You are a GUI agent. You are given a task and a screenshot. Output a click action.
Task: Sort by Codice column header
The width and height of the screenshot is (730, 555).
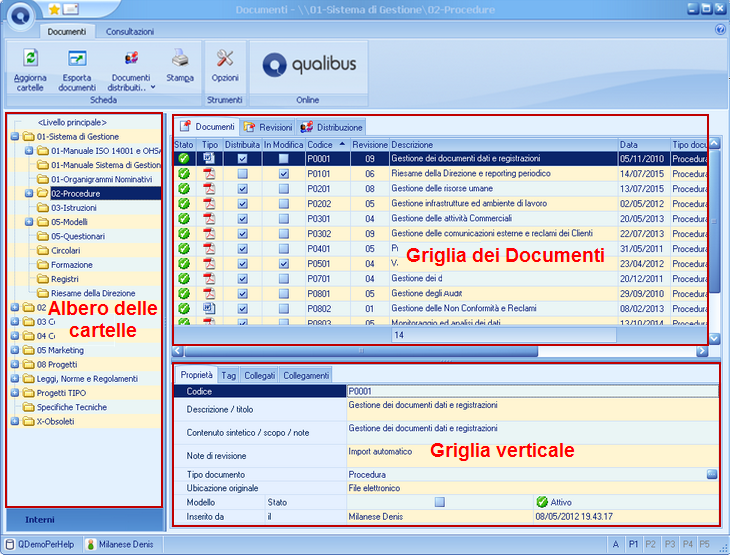pos(327,145)
